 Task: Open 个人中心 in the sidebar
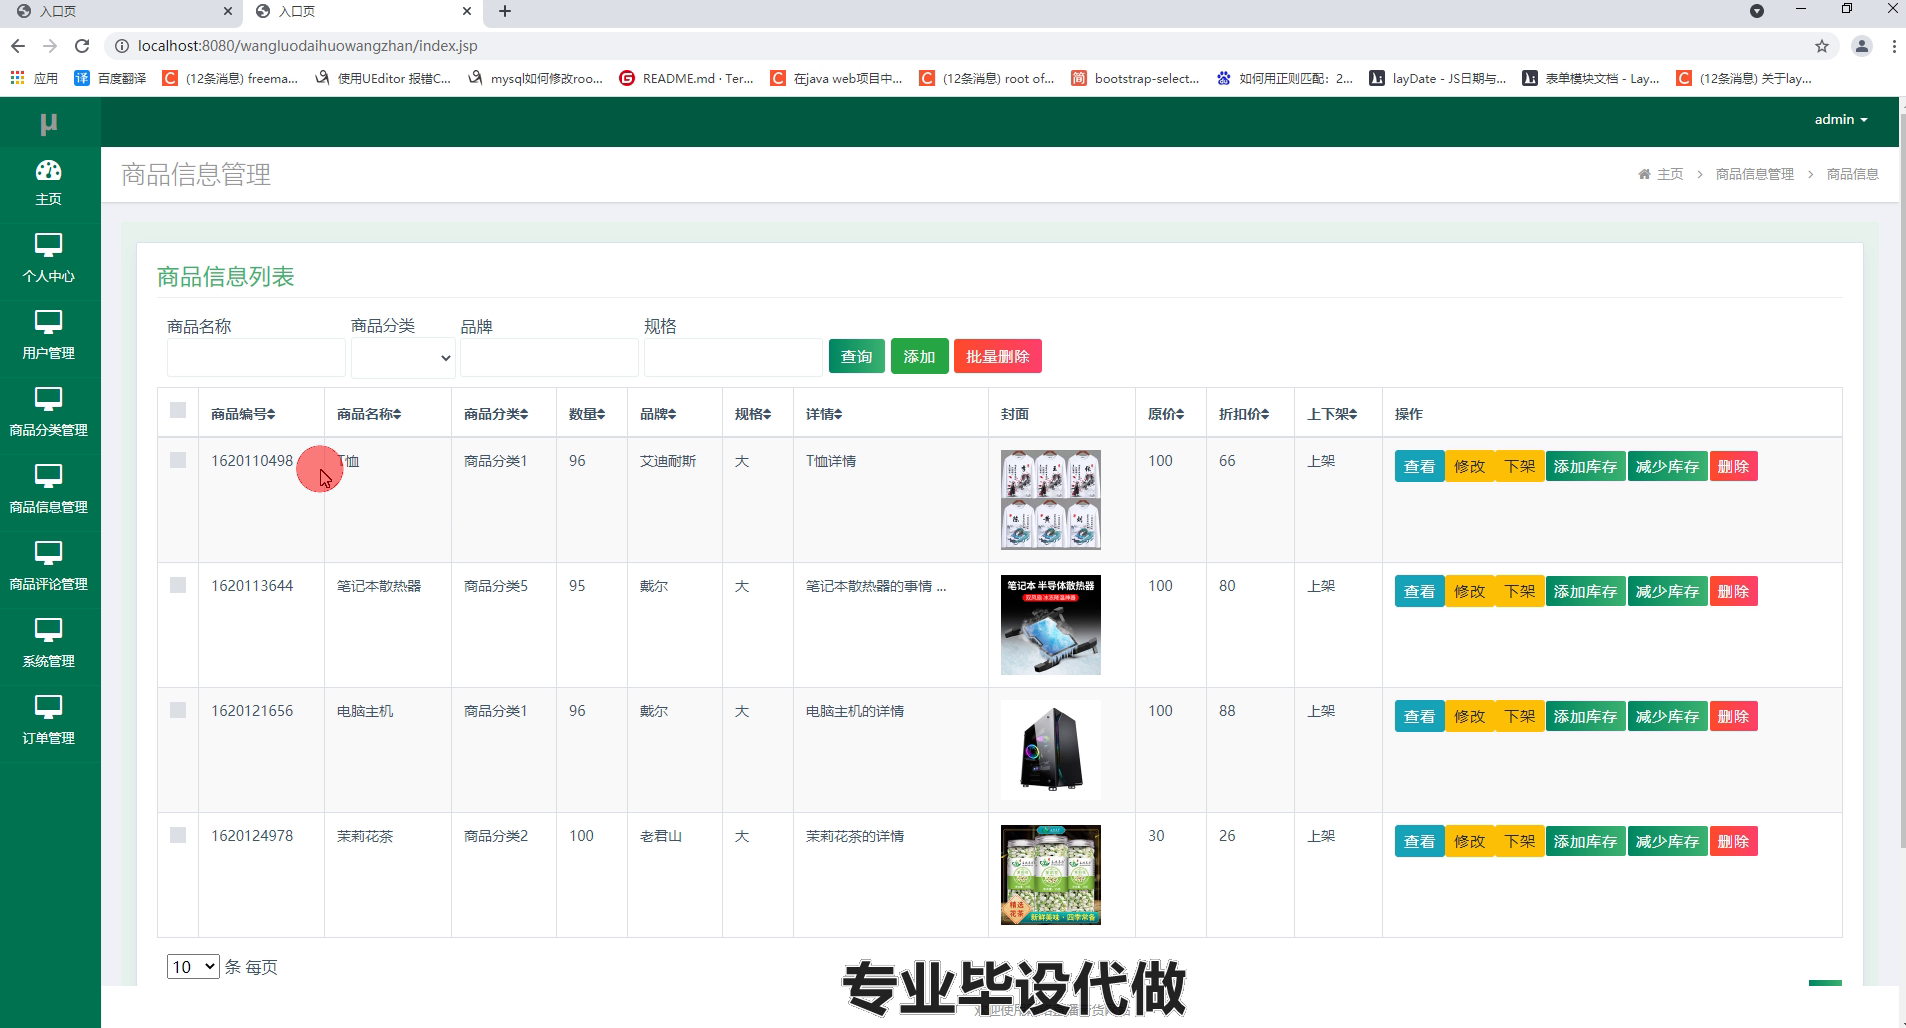coord(48,260)
